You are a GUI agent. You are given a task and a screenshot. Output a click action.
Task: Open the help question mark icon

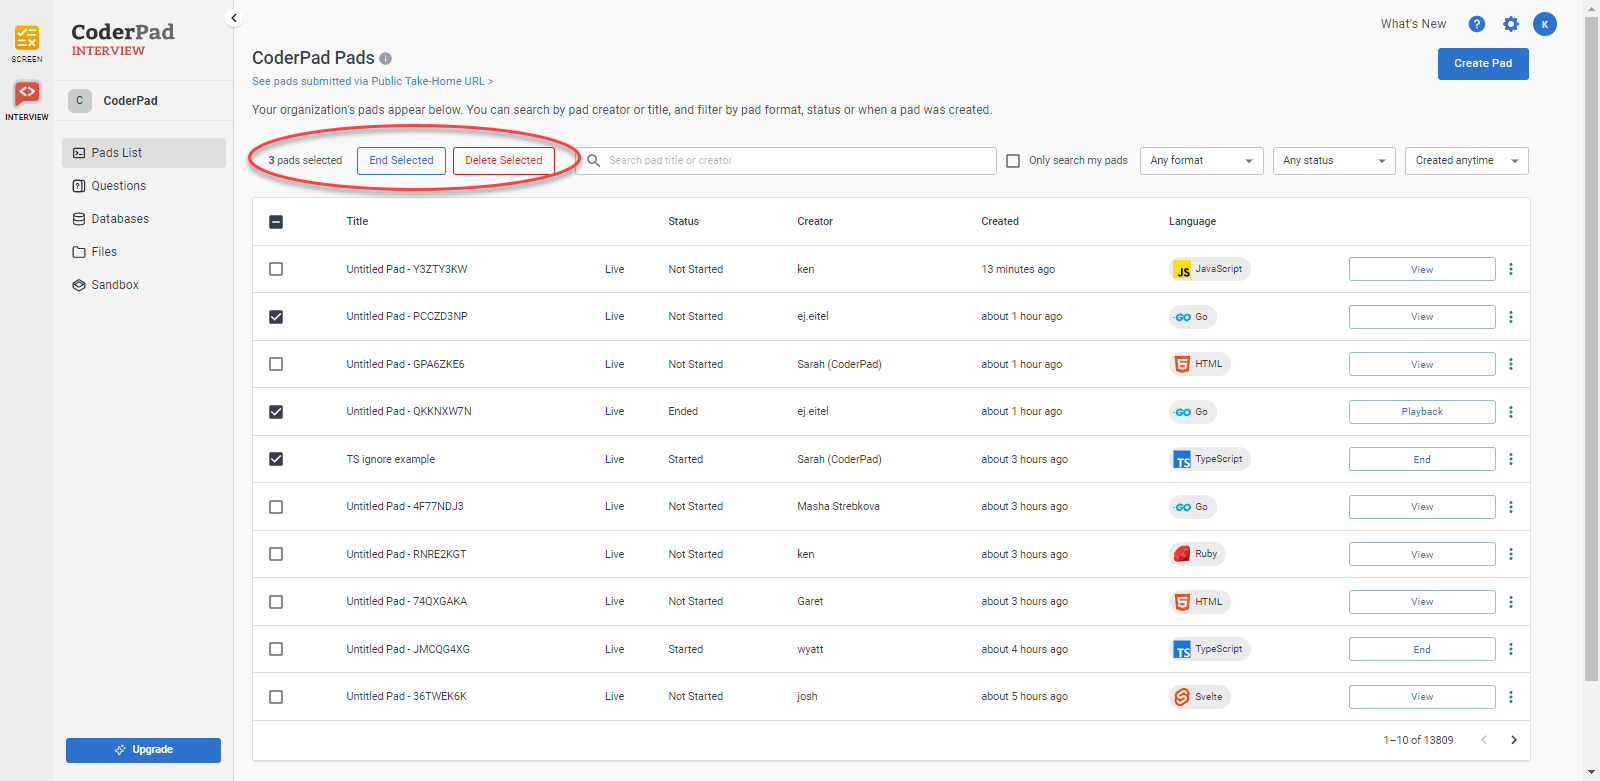pos(1476,24)
